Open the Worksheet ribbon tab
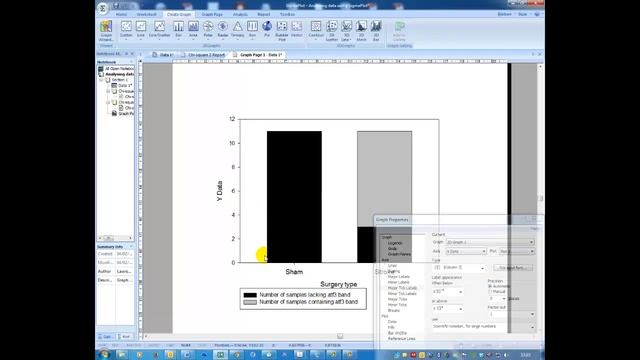The height and width of the screenshot is (360, 640). (x=146, y=14)
